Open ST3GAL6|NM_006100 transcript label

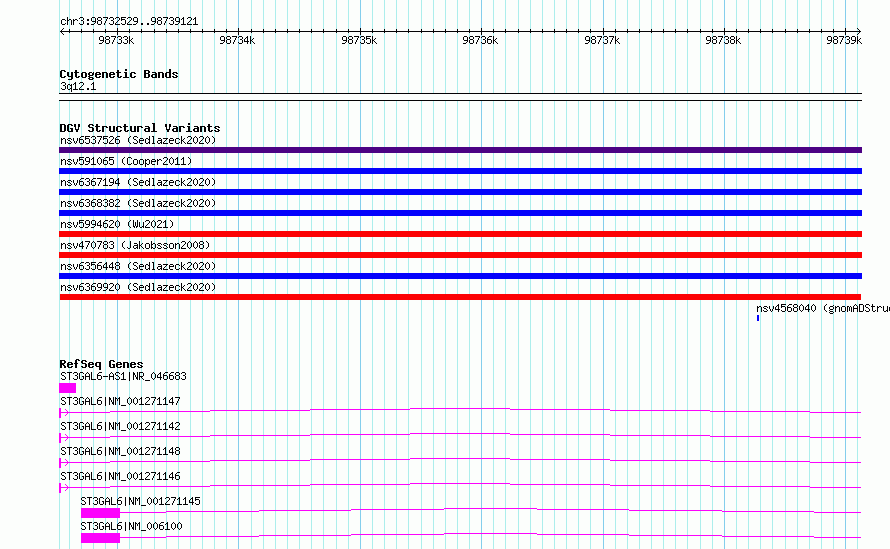131,526
